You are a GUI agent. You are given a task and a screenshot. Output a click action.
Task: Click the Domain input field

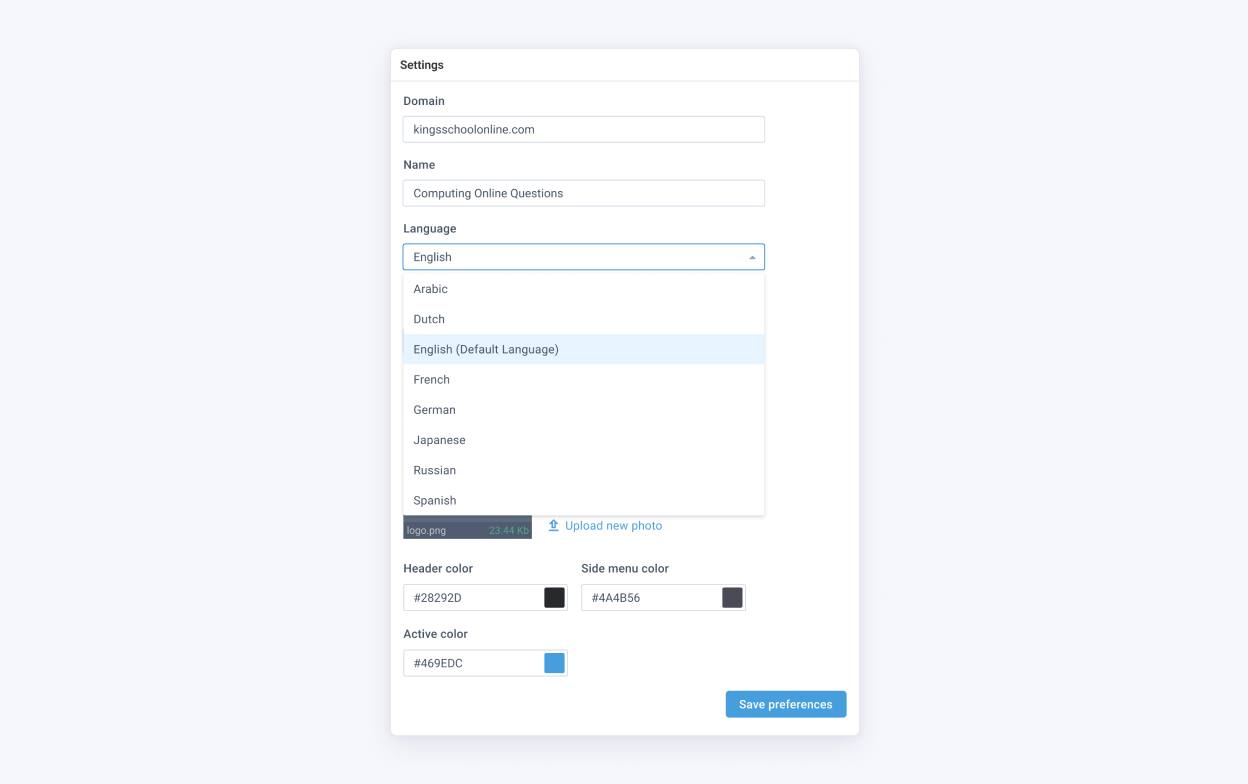(x=583, y=129)
